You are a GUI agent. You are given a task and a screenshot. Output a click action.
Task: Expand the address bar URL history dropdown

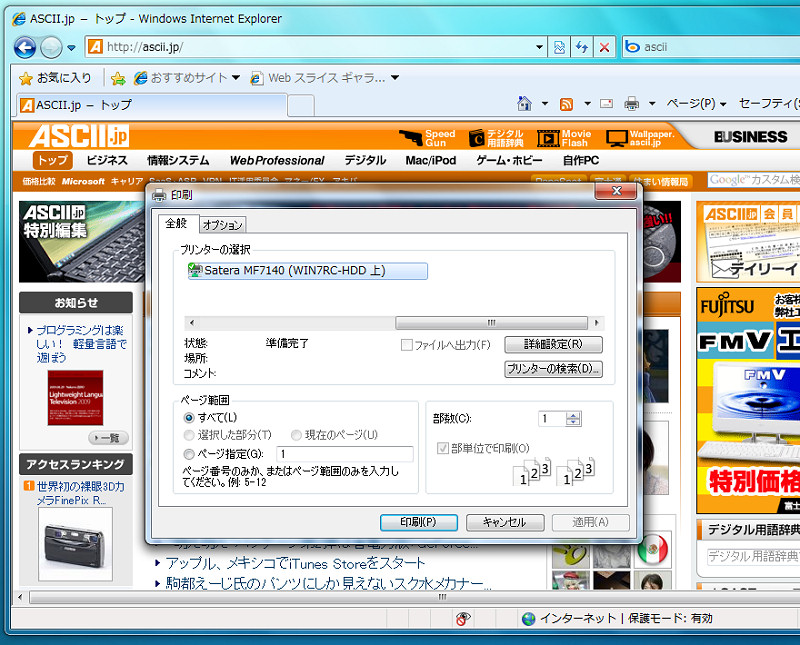point(539,47)
